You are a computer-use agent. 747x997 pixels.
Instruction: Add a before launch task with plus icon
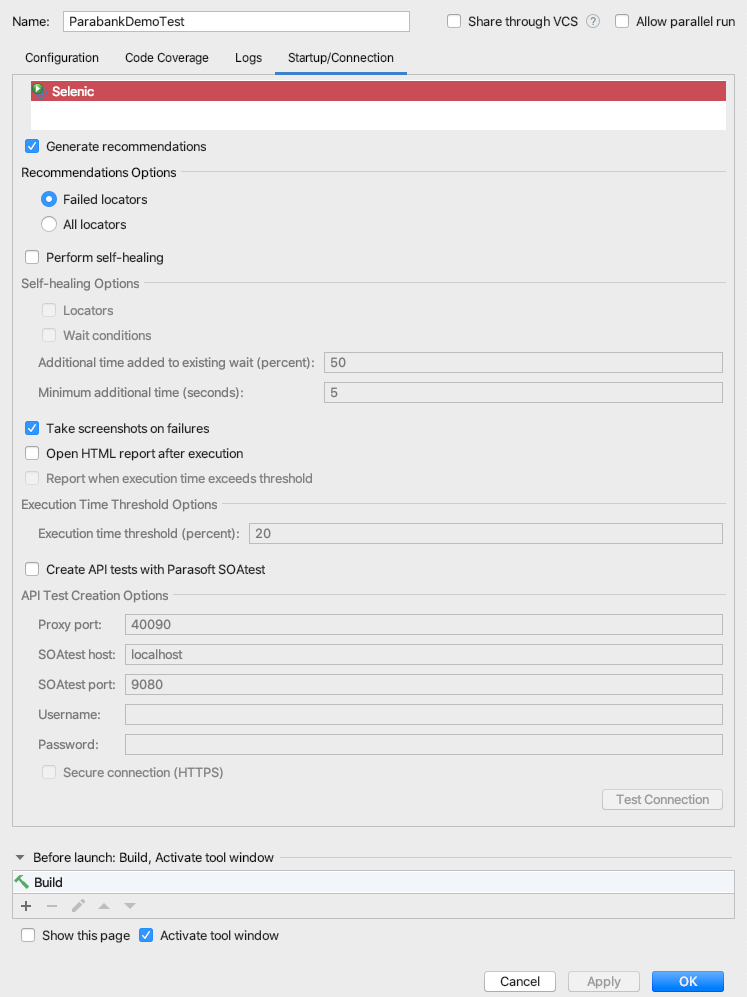pos(26,906)
